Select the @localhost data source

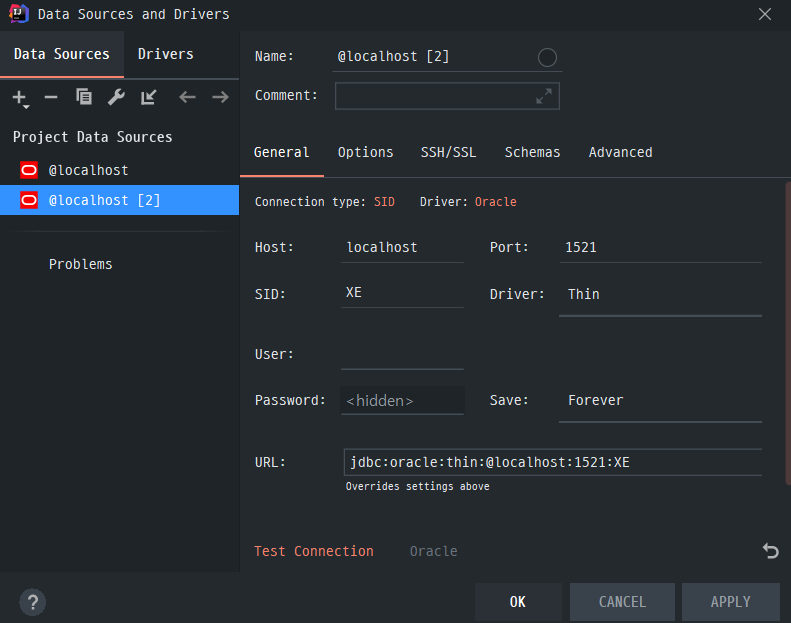[120, 170]
